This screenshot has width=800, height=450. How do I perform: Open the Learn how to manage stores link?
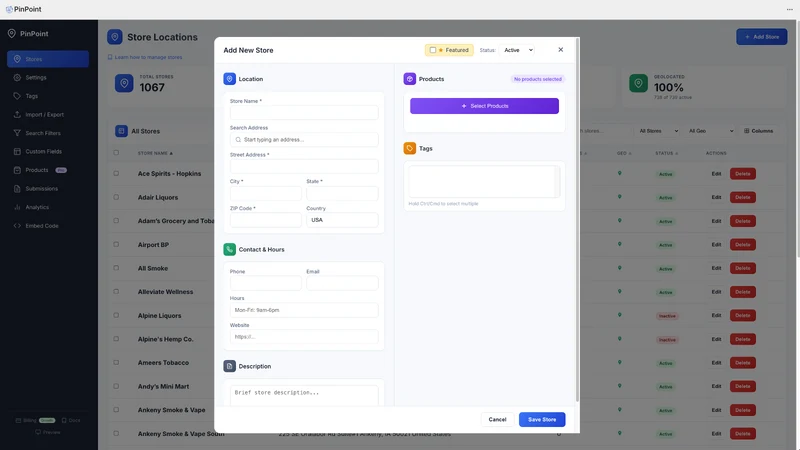[x=145, y=57]
